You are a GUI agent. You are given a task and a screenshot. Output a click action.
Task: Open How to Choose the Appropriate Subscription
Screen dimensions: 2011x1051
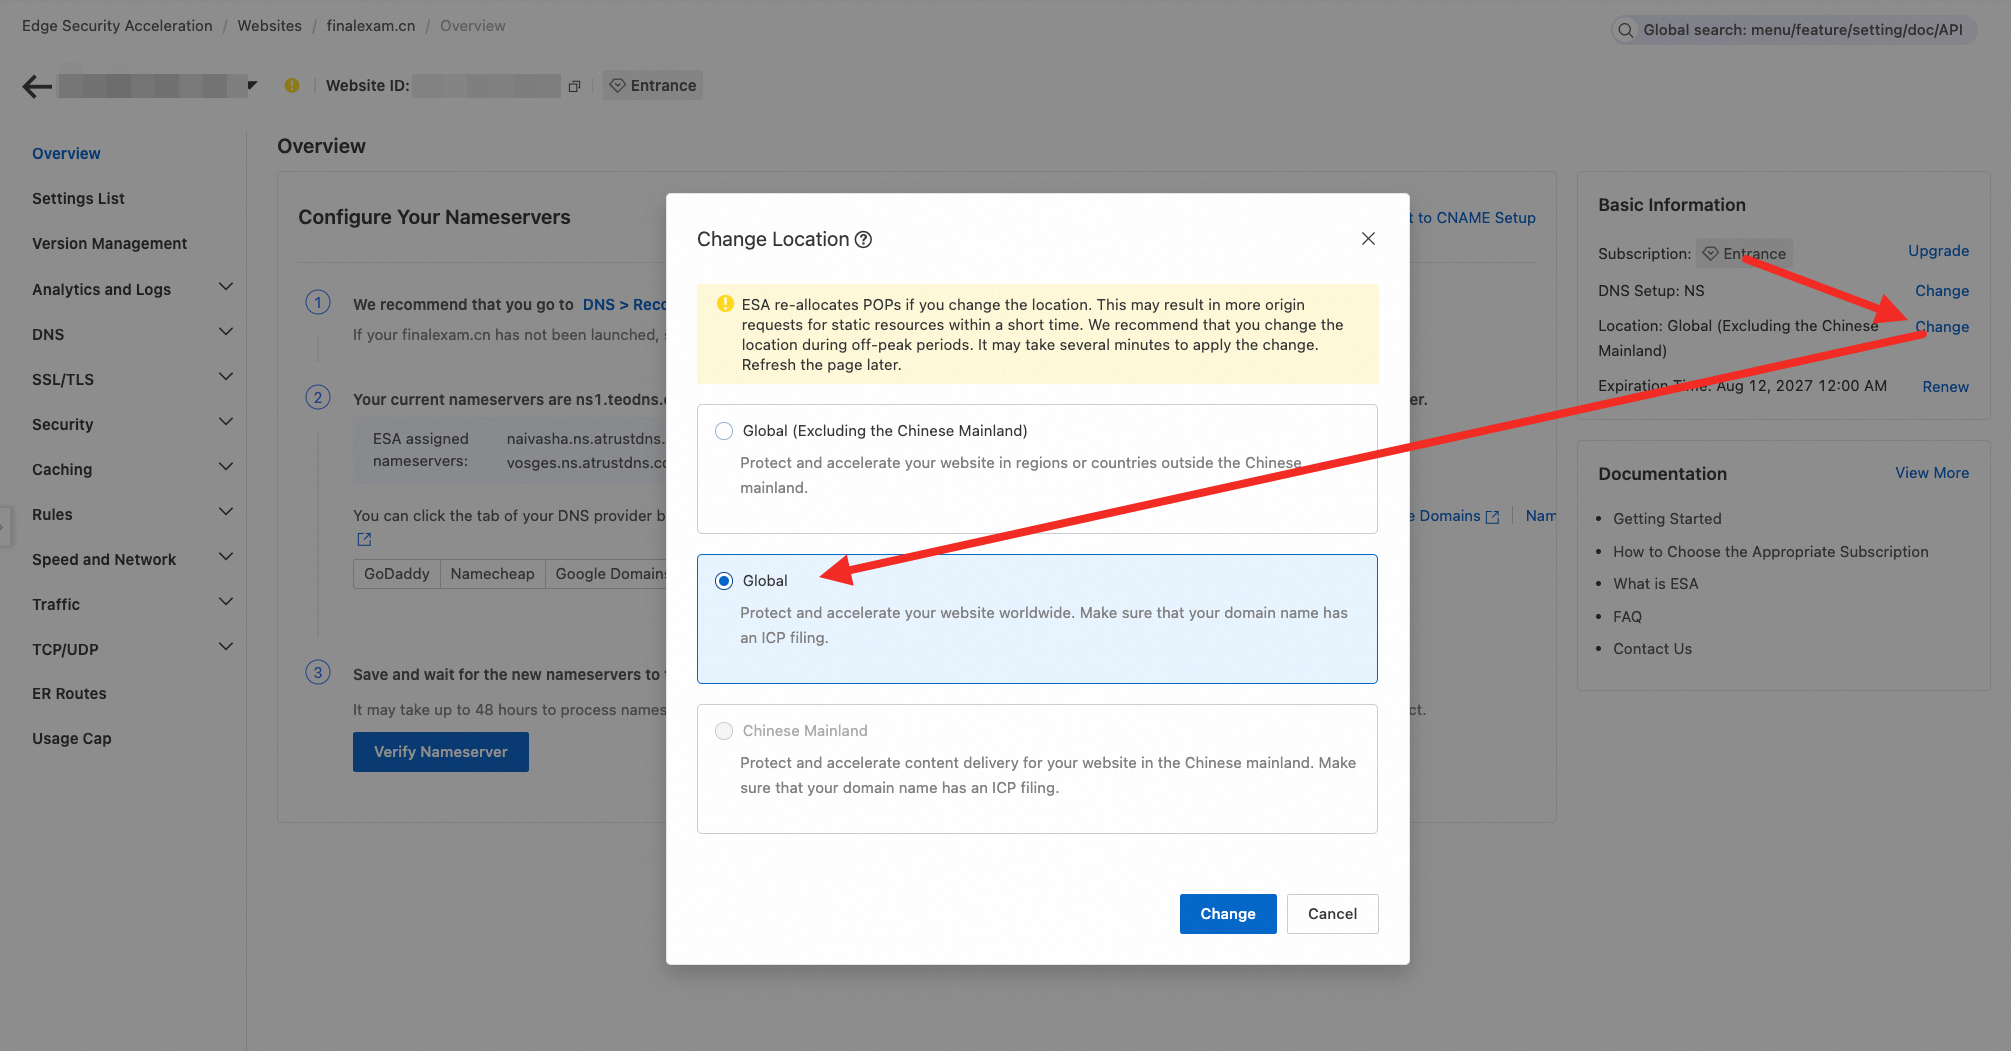(1770, 552)
